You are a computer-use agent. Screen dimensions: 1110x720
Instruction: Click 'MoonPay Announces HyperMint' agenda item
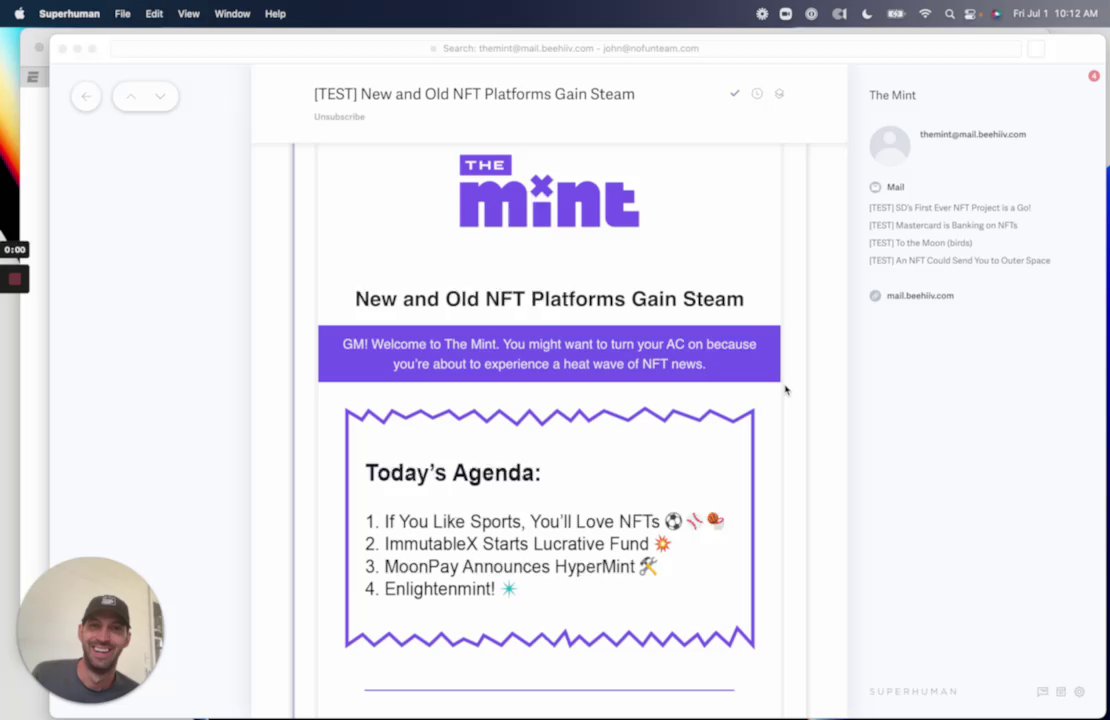(511, 566)
